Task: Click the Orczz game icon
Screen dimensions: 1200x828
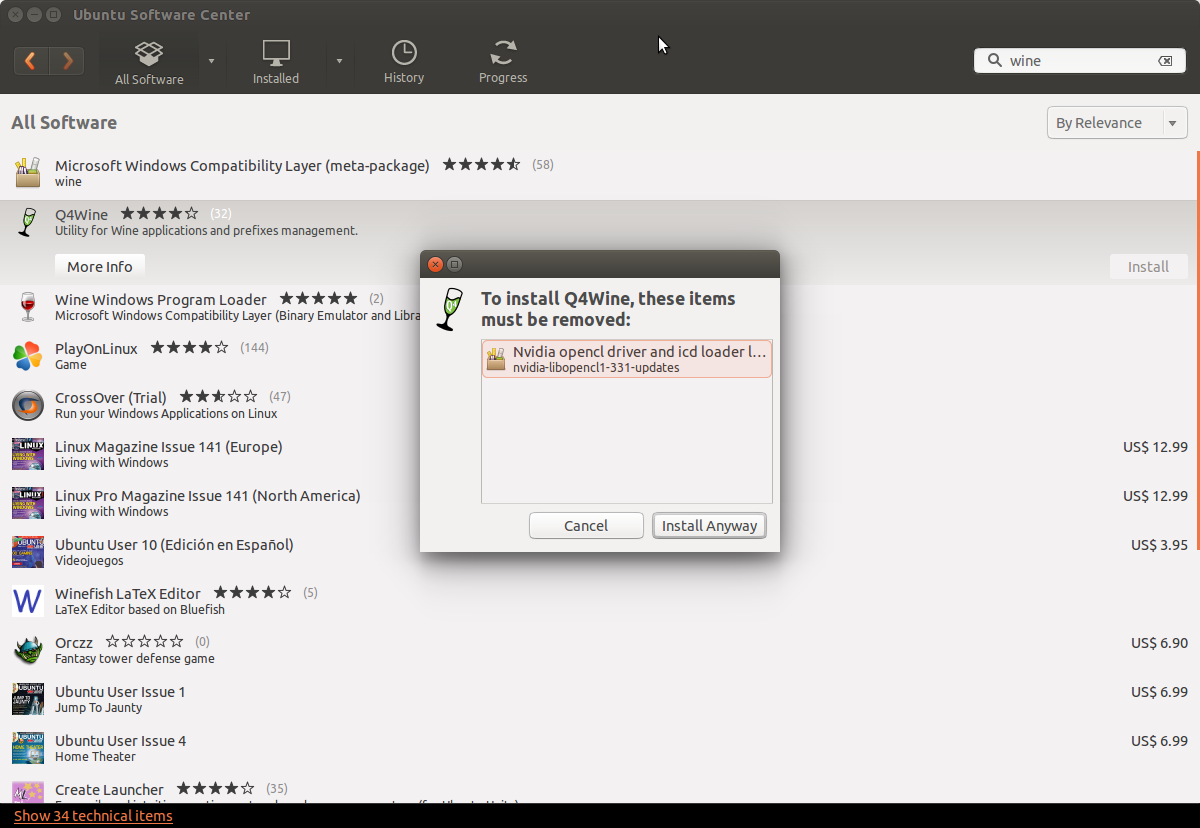Action: click(27, 650)
